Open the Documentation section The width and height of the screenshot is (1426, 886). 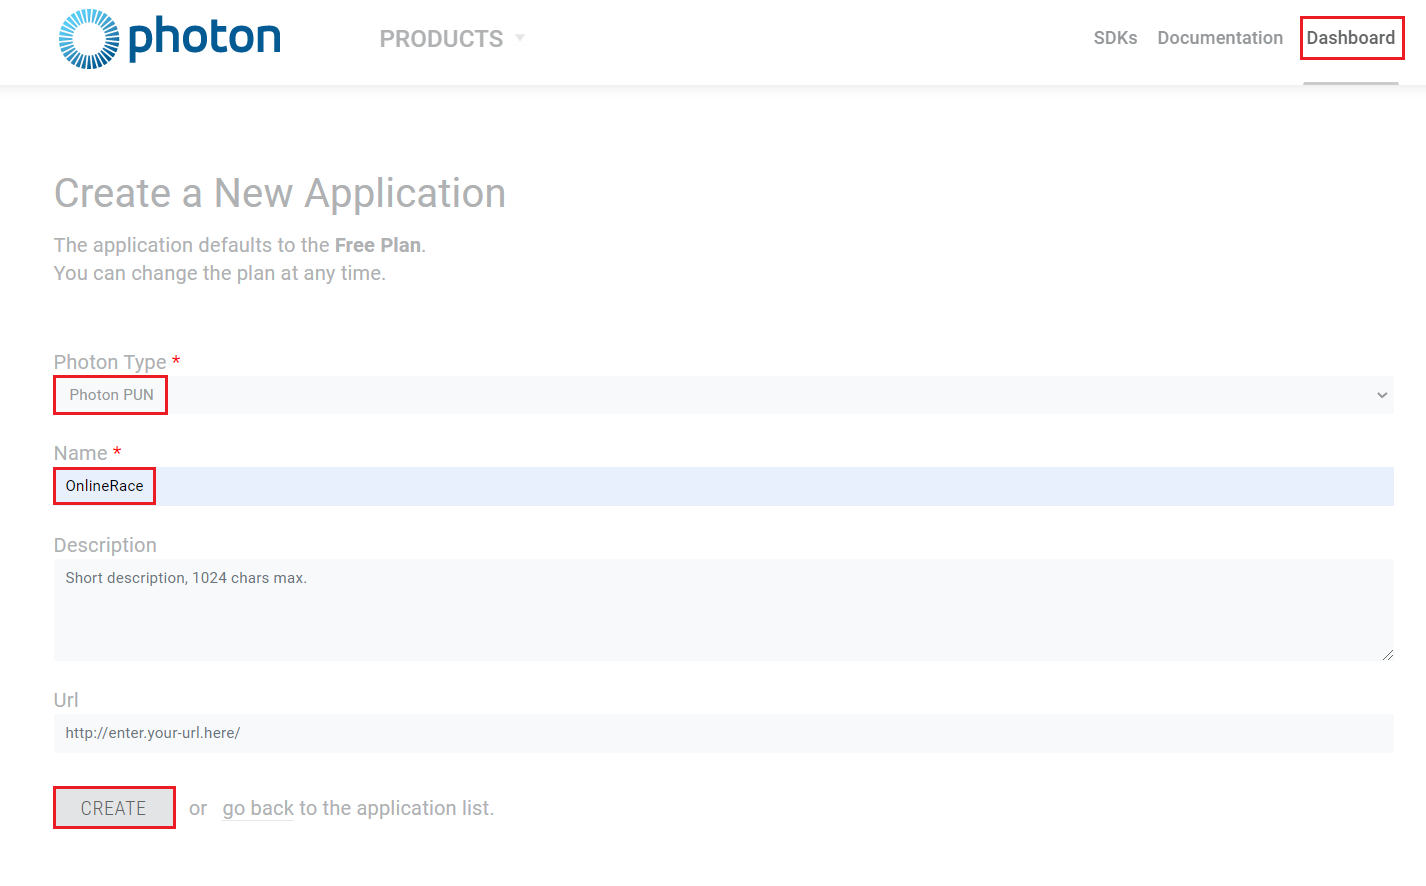pos(1220,38)
